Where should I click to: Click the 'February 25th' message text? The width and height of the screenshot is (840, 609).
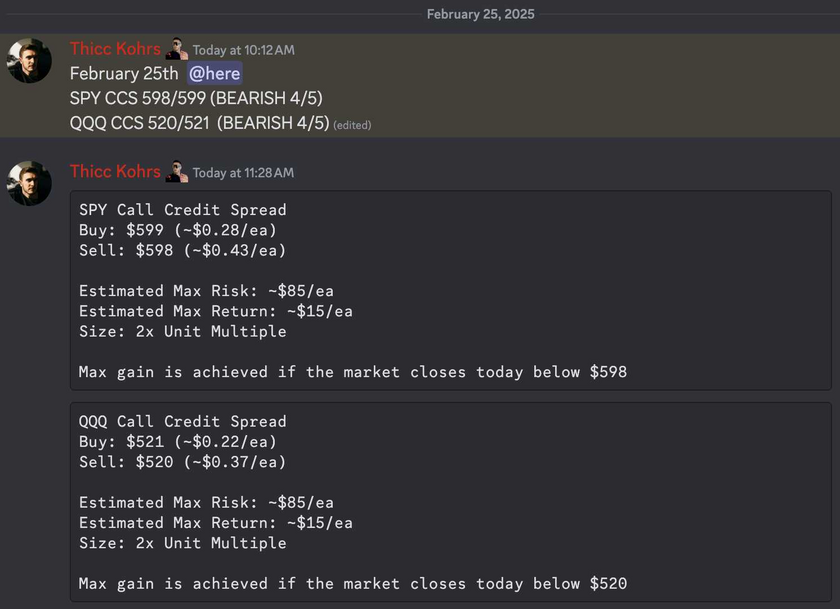click(x=124, y=73)
